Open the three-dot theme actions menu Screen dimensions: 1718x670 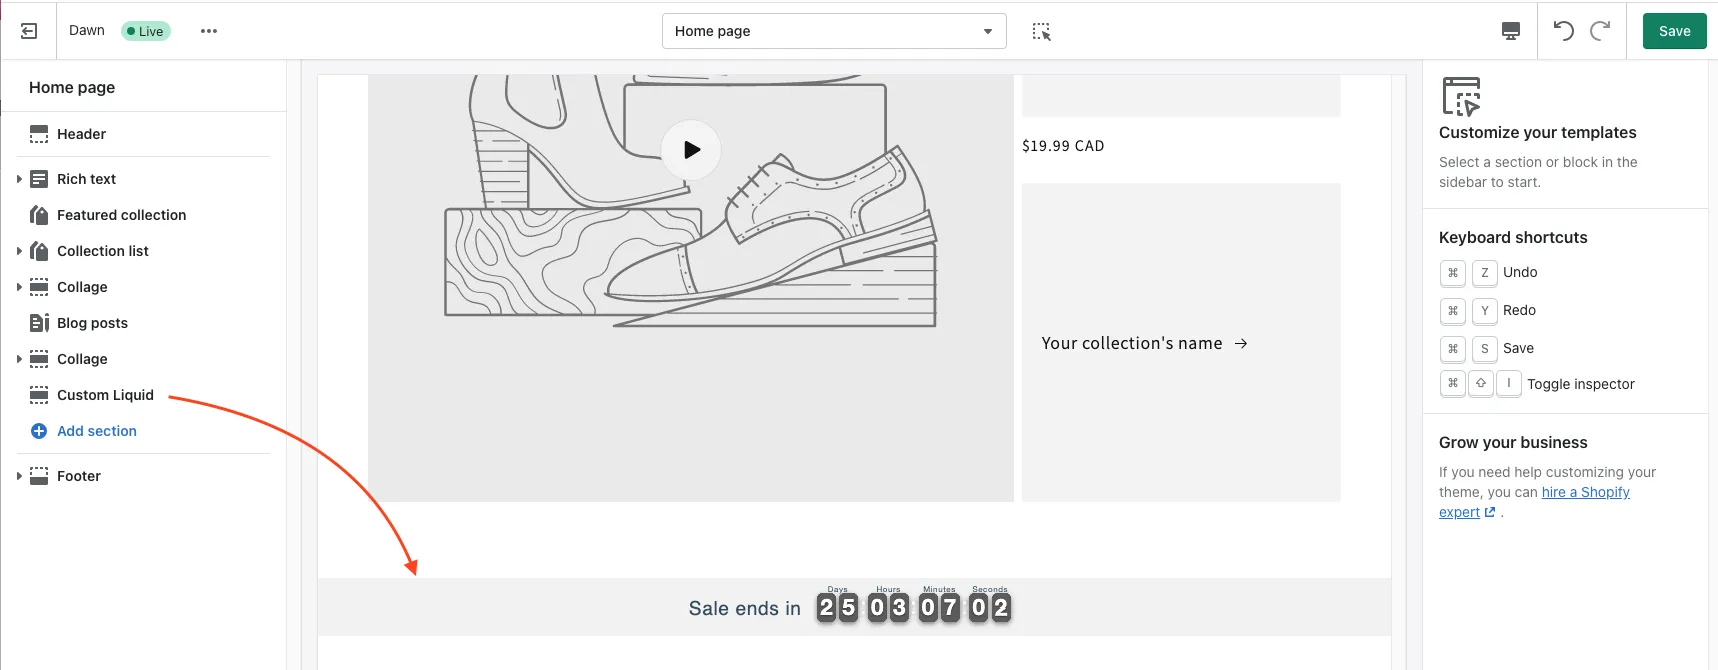pyautogui.click(x=209, y=31)
